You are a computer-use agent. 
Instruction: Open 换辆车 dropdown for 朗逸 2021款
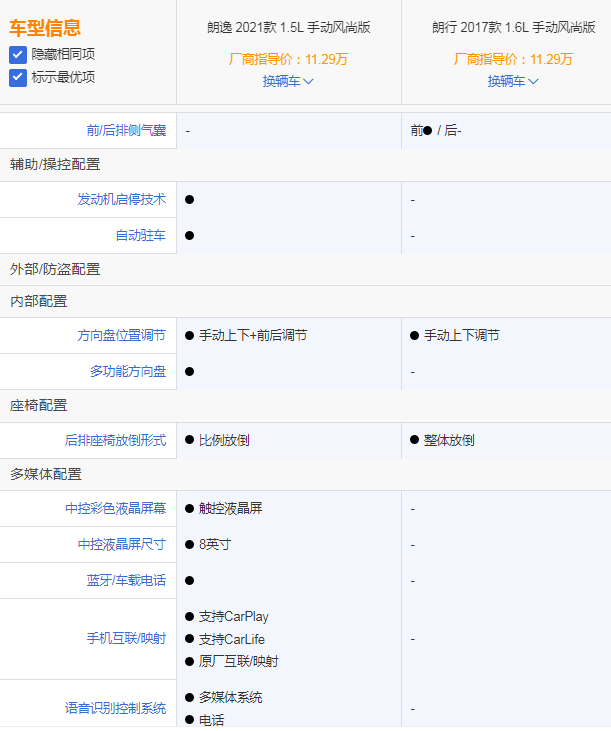pos(288,81)
